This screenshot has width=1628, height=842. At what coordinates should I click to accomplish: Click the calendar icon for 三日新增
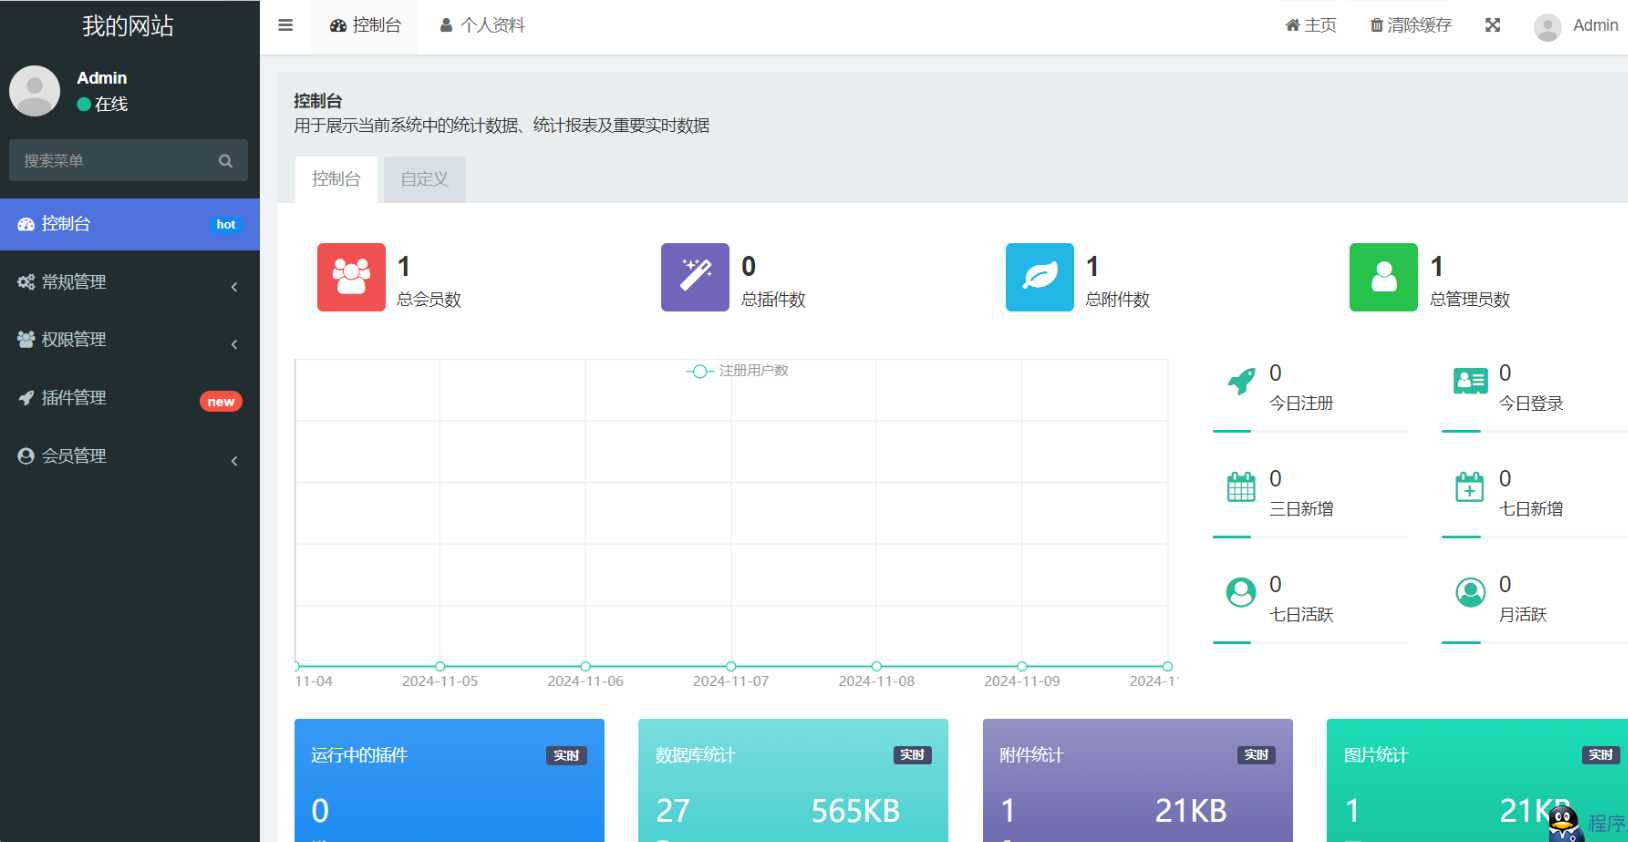pos(1241,487)
